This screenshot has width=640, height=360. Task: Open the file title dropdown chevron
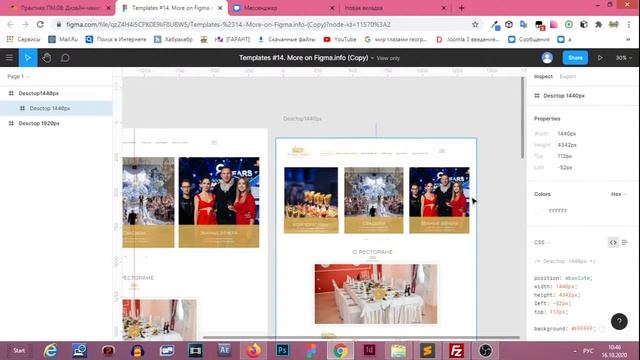[372, 58]
